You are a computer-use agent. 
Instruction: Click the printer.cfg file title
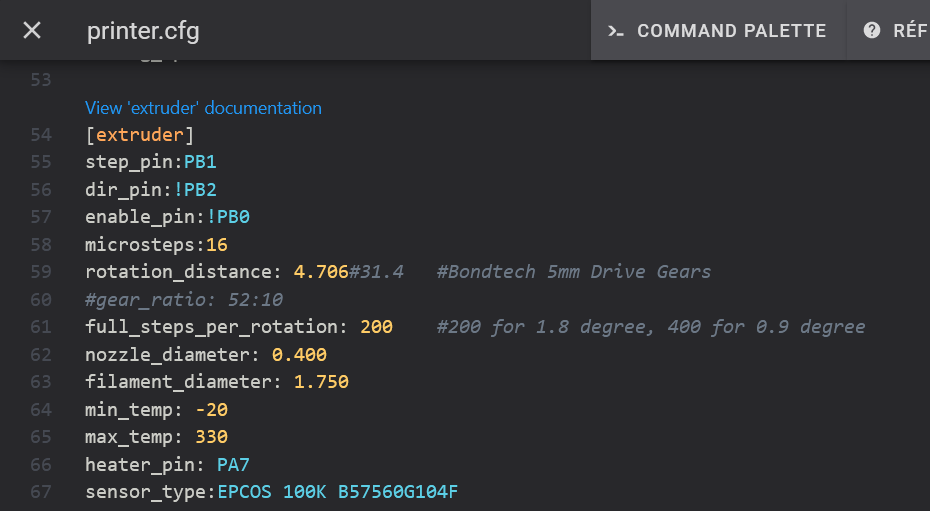click(x=143, y=31)
